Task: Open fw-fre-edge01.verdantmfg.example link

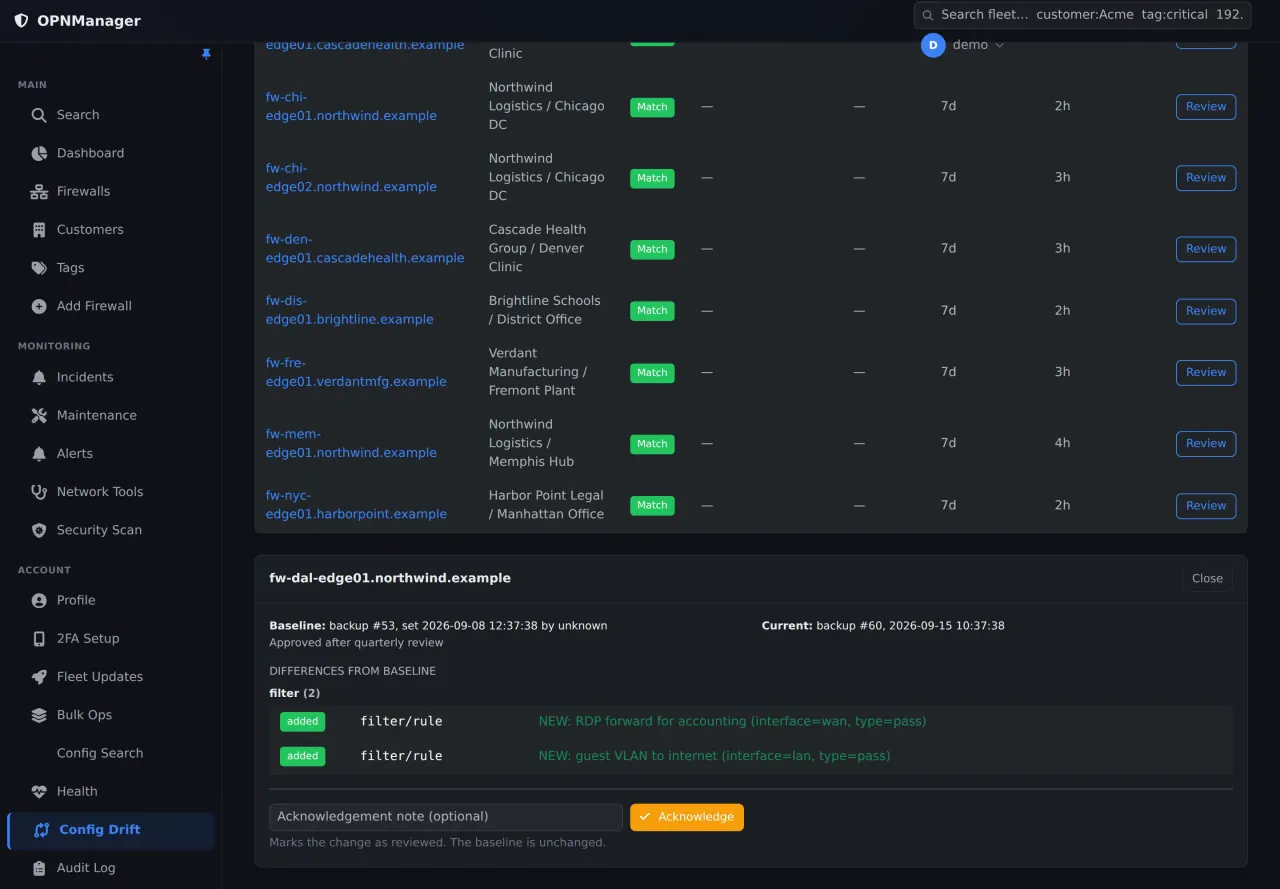Action: click(x=356, y=372)
